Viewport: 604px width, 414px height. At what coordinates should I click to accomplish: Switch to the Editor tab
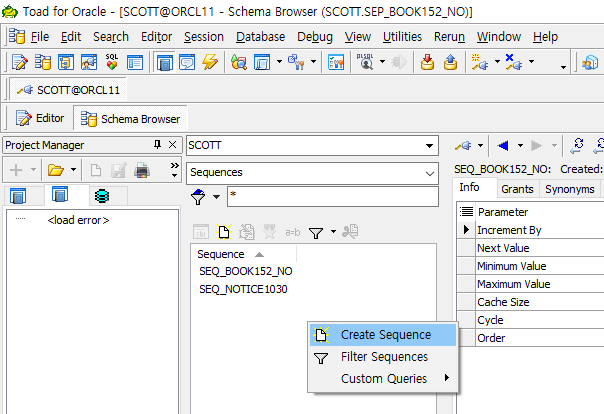pyautogui.click(x=40, y=118)
